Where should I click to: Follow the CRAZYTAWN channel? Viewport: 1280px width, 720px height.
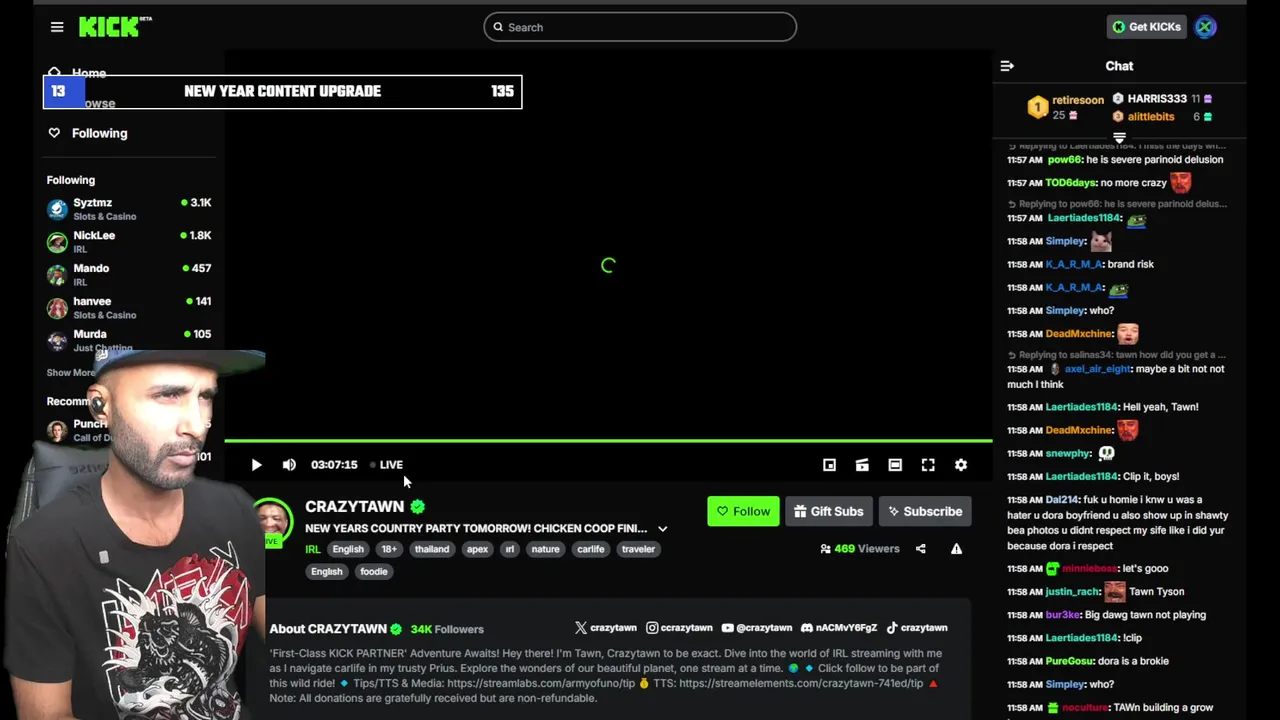tap(743, 511)
